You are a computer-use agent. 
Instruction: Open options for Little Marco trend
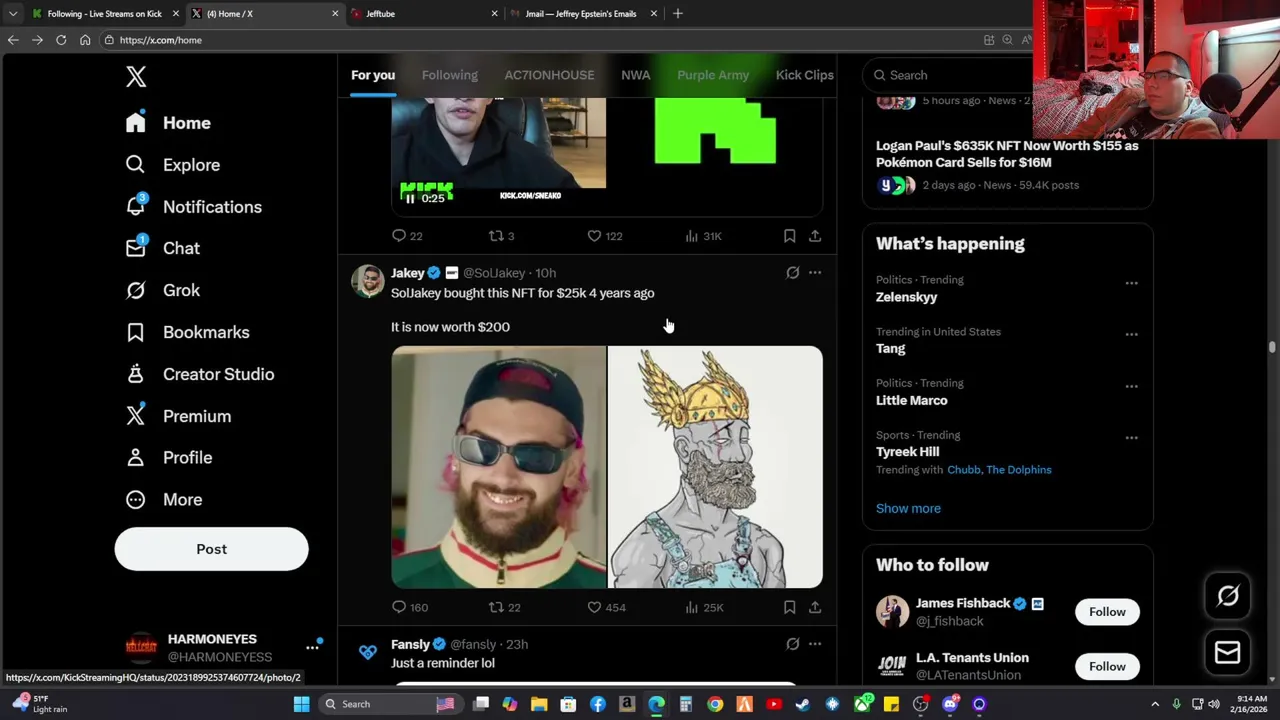coord(1131,386)
